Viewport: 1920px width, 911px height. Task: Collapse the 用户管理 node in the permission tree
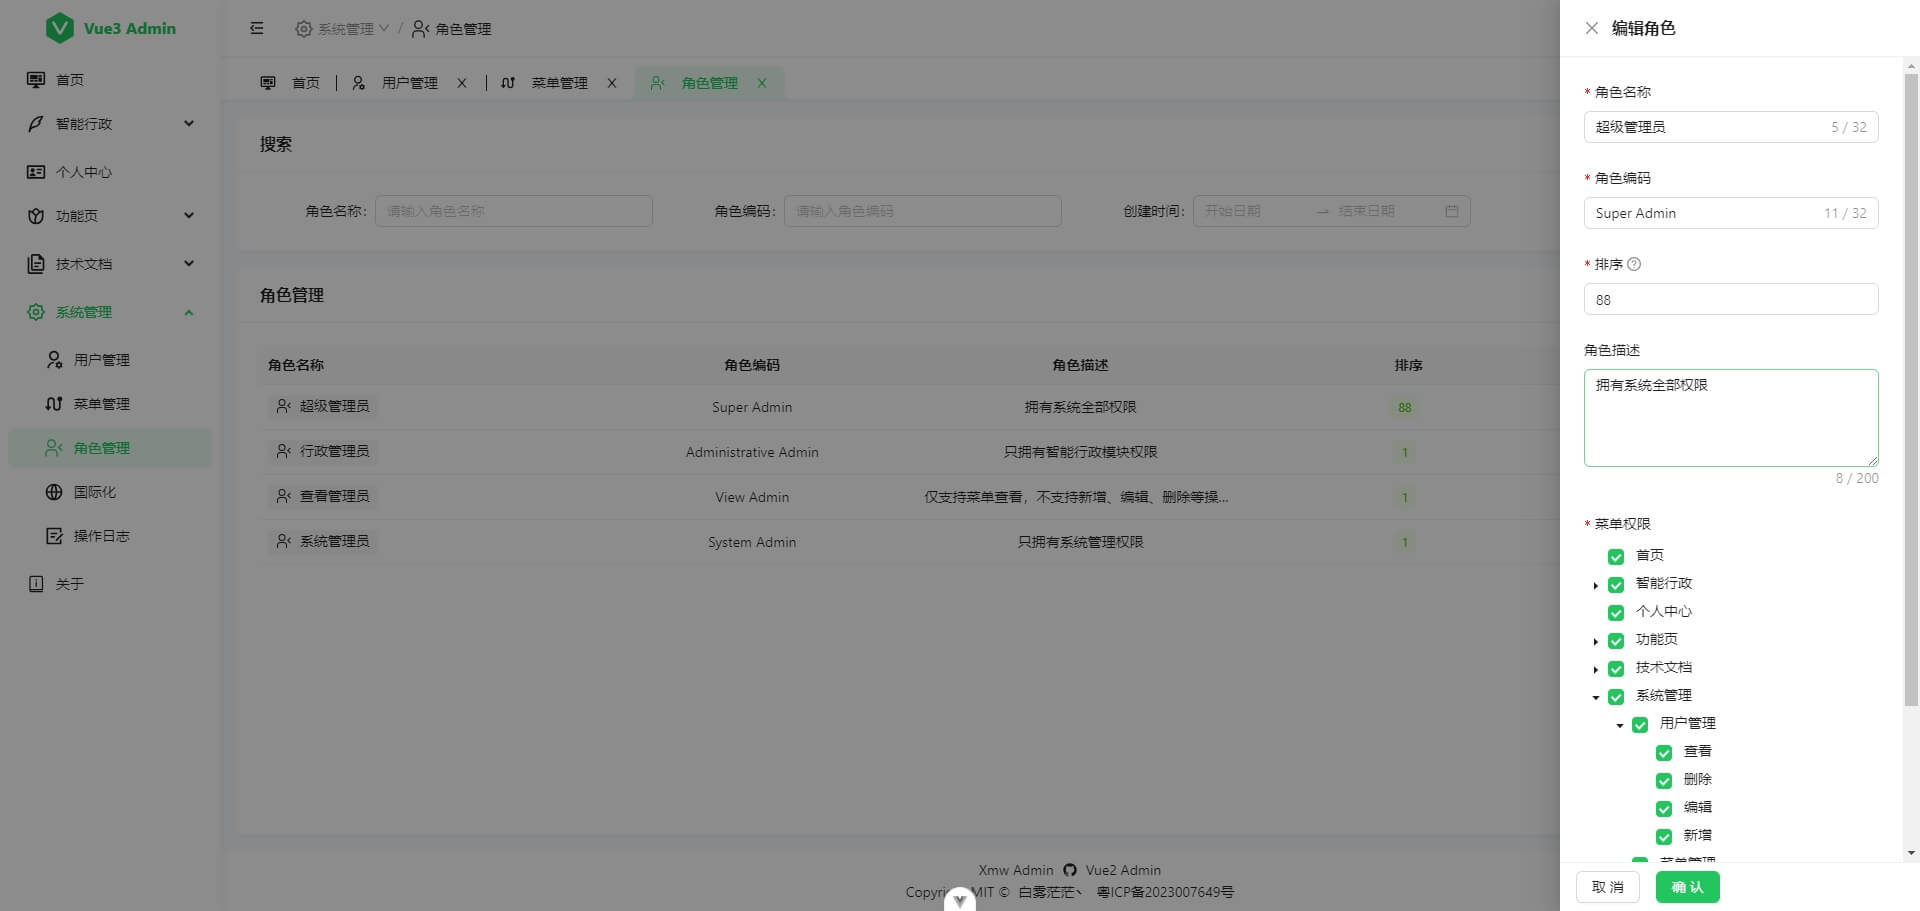(1620, 725)
